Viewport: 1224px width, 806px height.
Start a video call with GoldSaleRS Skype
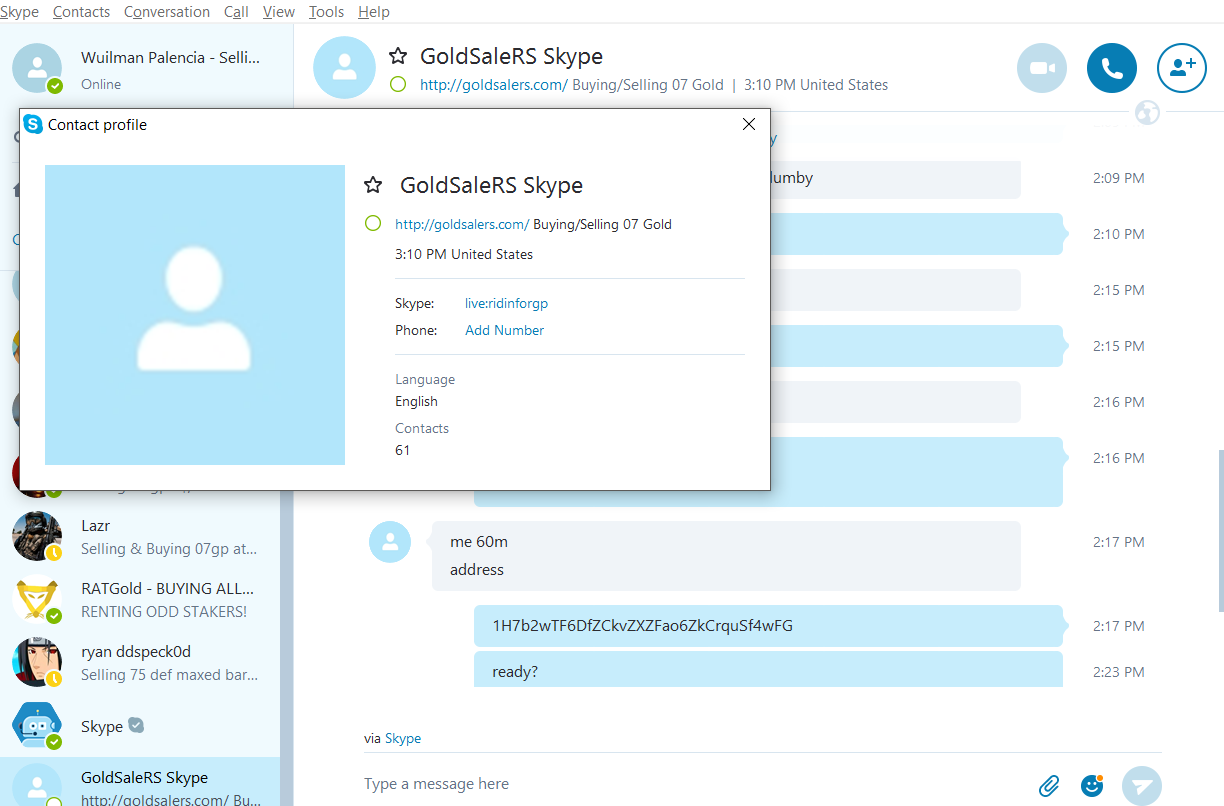point(1043,68)
